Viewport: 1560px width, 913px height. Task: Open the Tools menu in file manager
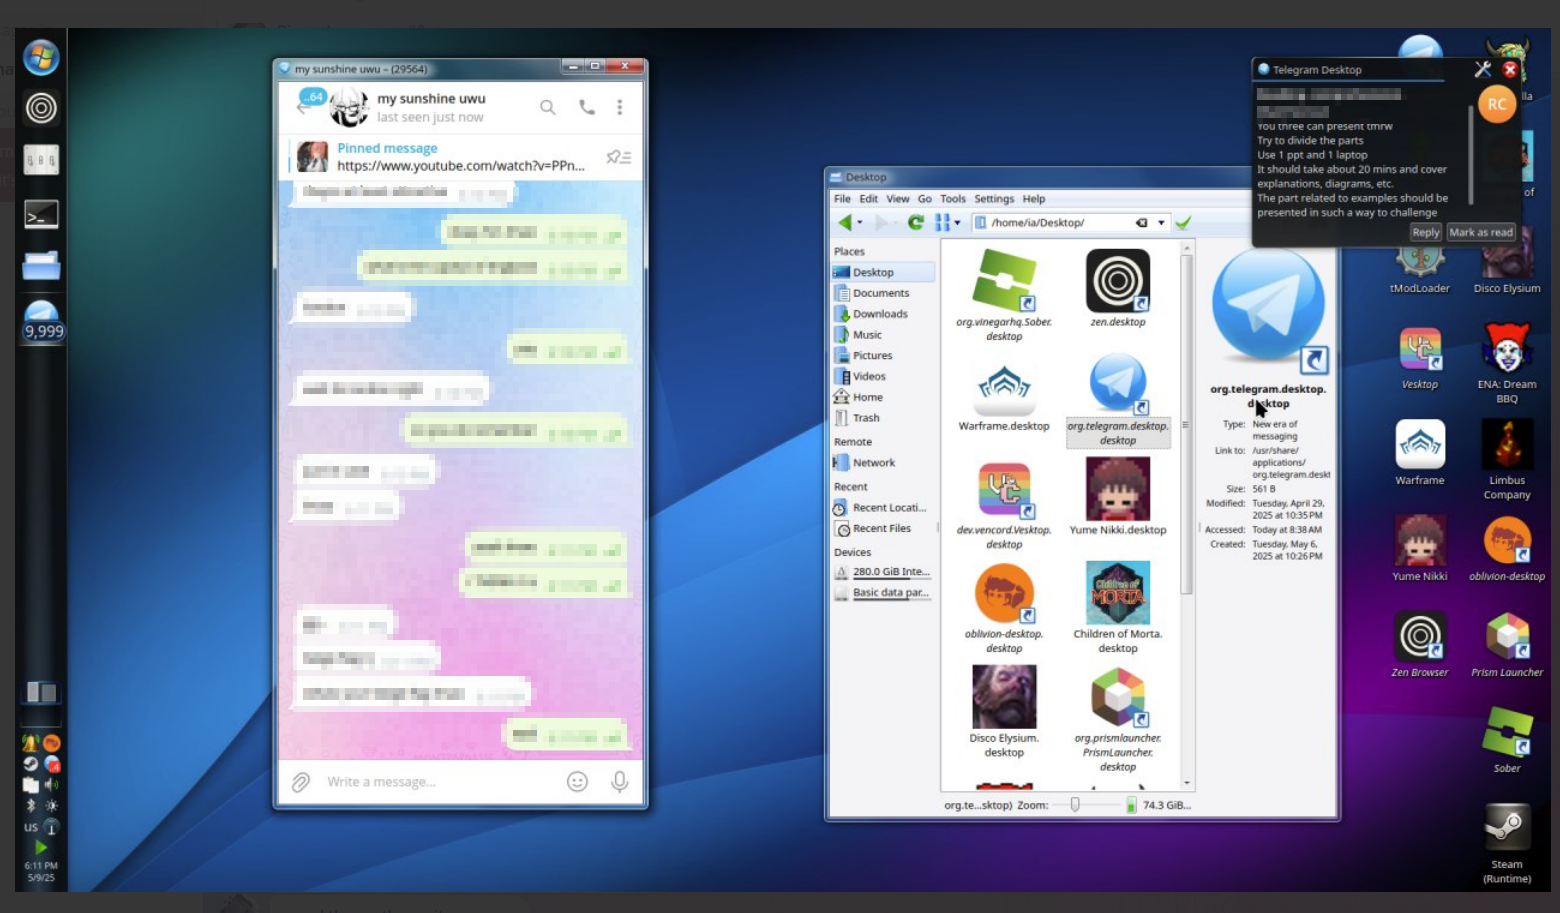(x=953, y=199)
